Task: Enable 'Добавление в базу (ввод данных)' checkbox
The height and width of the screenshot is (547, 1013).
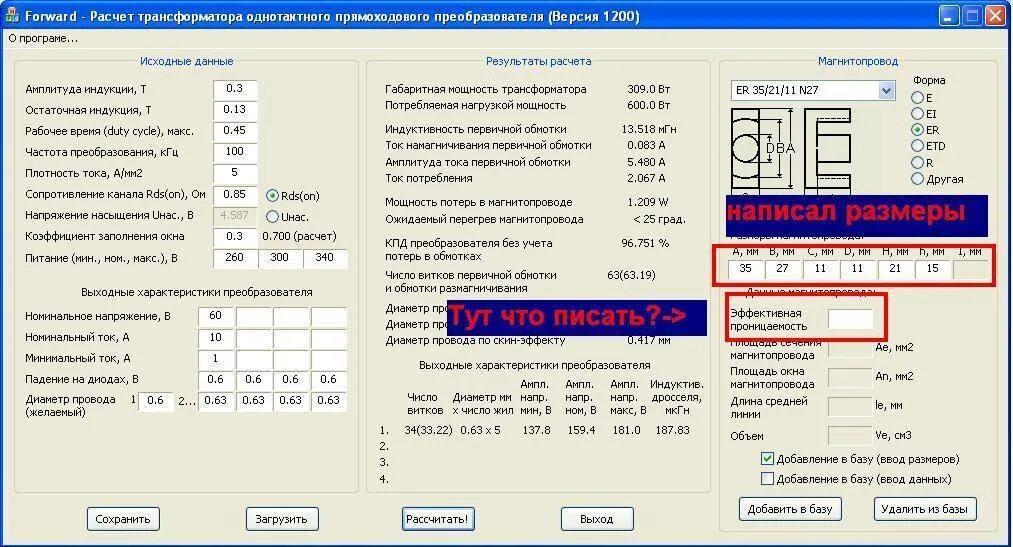Action: coord(767,479)
